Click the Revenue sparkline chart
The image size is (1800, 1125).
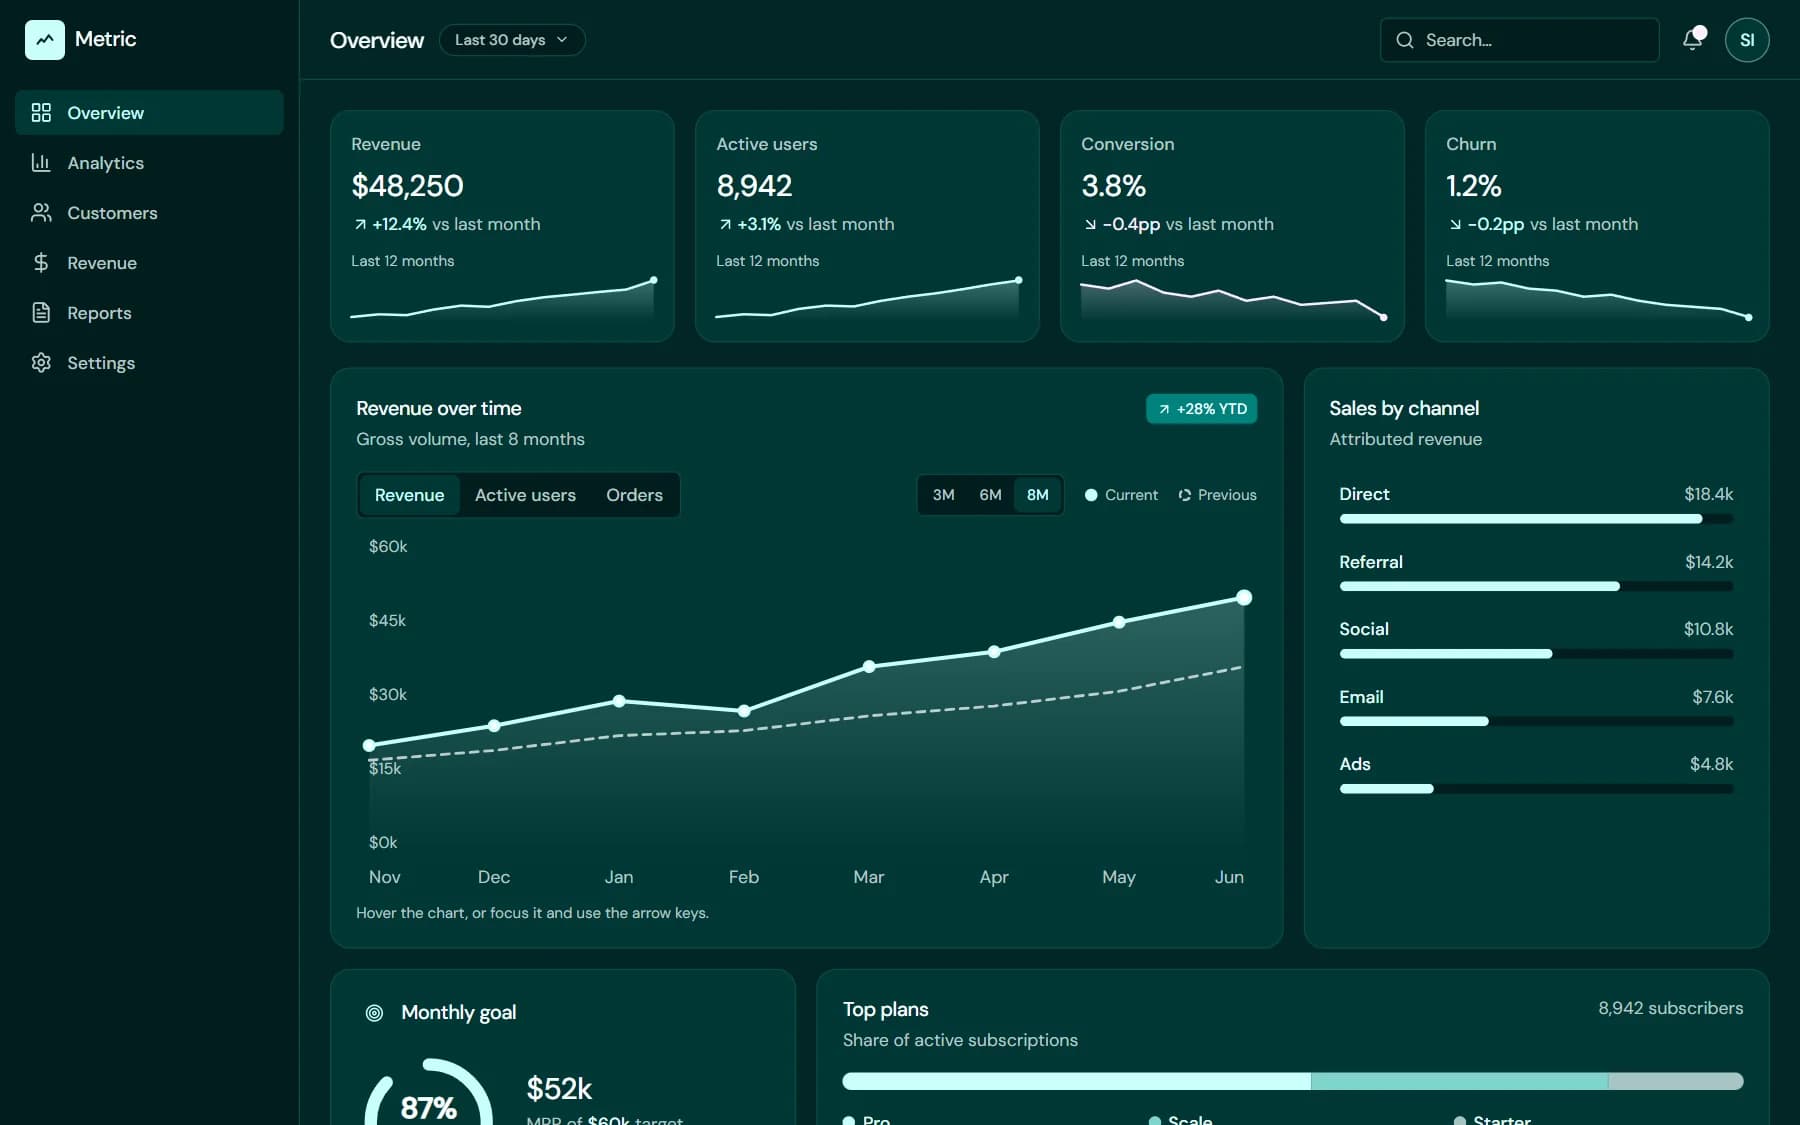coord(502,299)
